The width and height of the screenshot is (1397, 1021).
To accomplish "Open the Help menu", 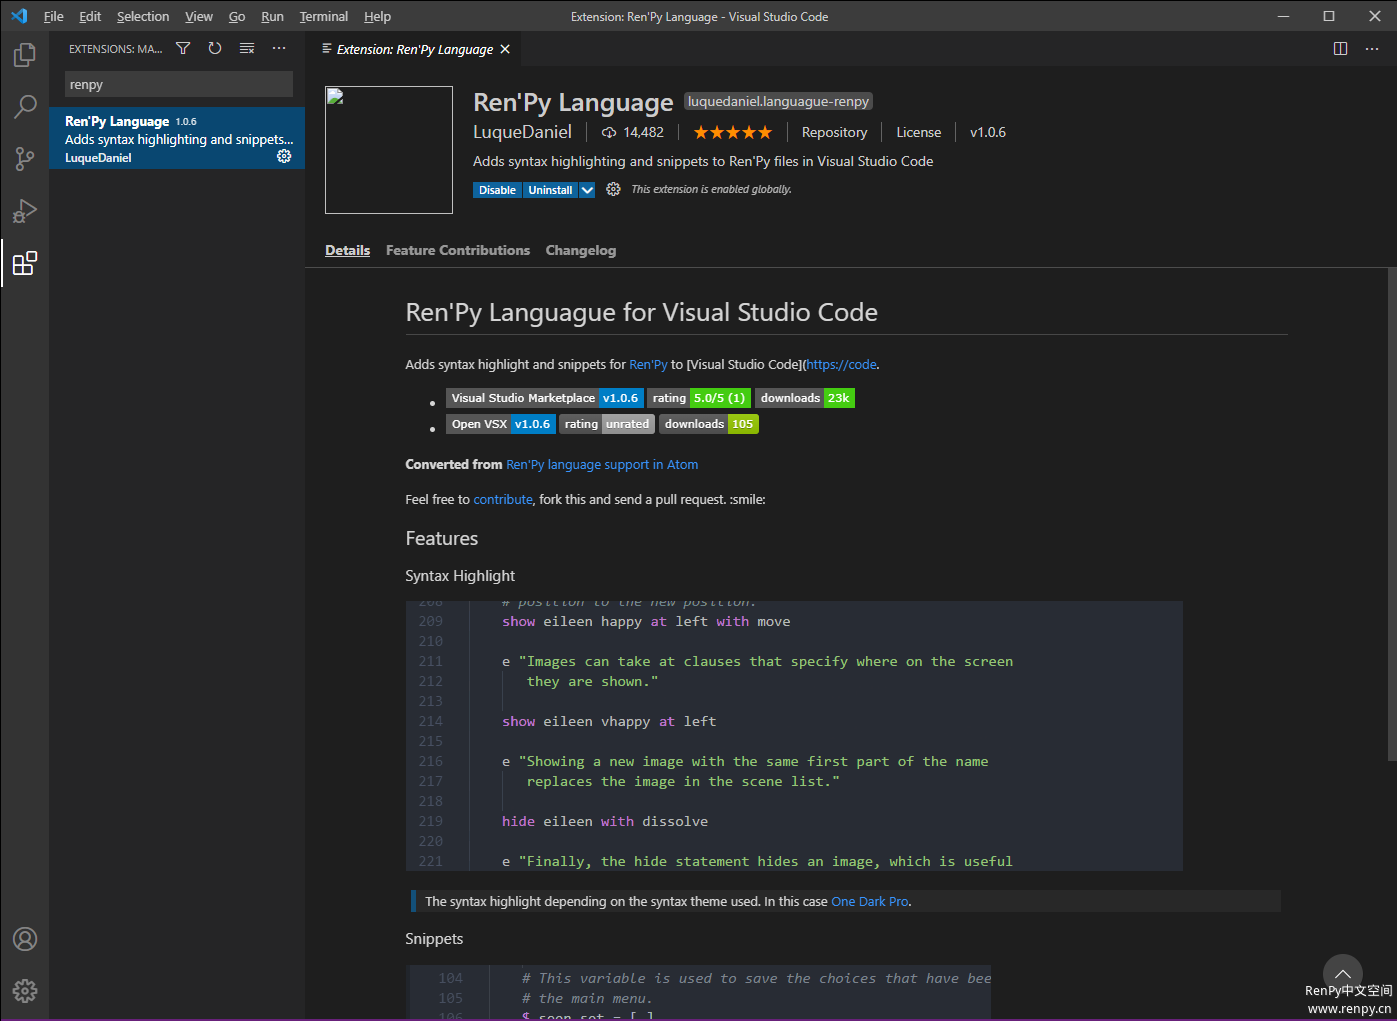I will pyautogui.click(x=377, y=16).
